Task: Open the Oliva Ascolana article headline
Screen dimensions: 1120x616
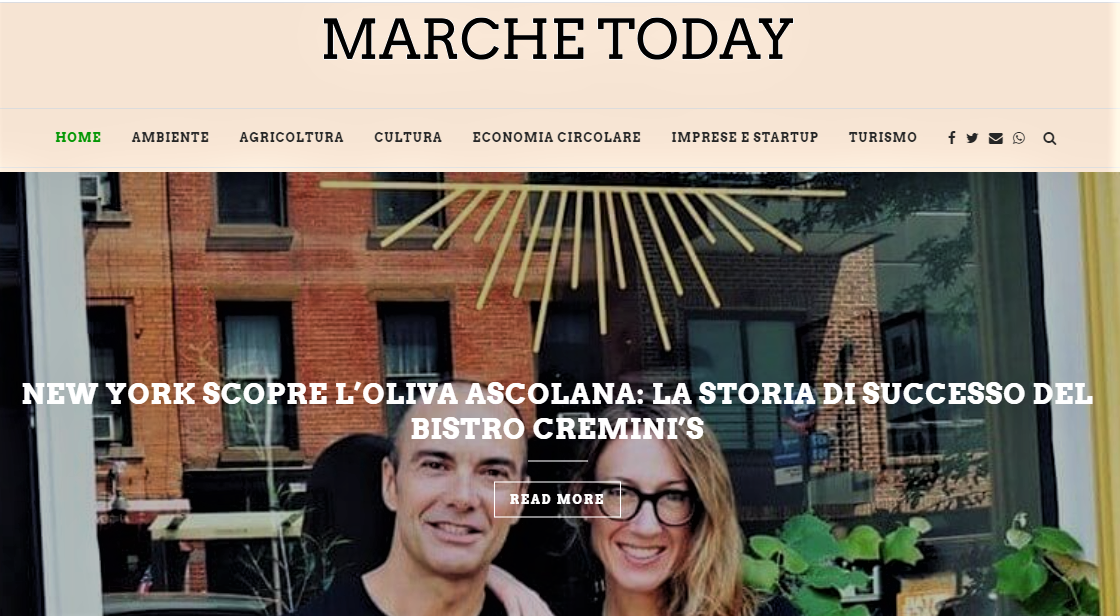Action: point(557,411)
